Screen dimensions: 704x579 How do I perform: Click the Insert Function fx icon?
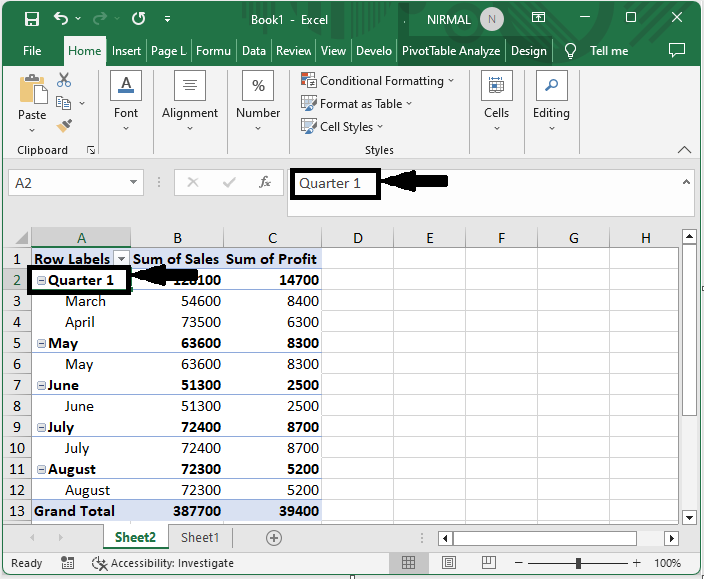[265, 182]
